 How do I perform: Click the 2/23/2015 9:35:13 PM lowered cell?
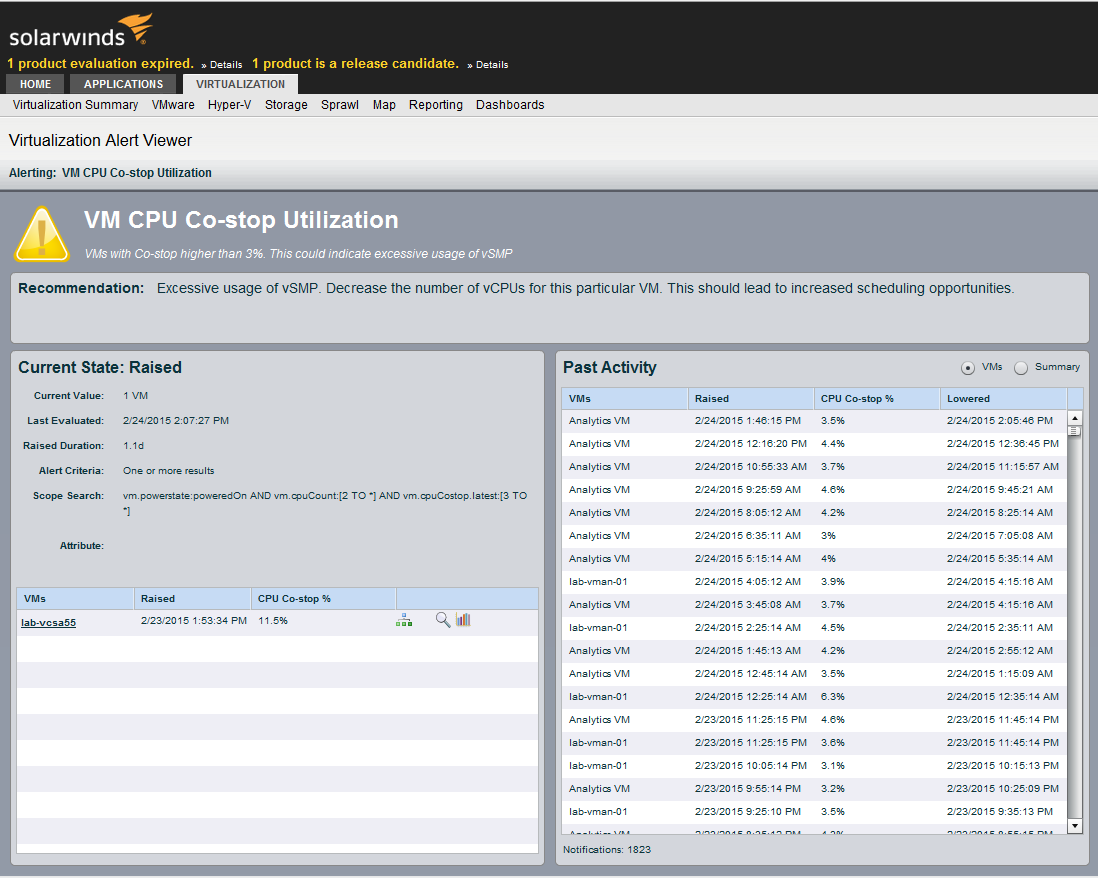[1000, 812]
